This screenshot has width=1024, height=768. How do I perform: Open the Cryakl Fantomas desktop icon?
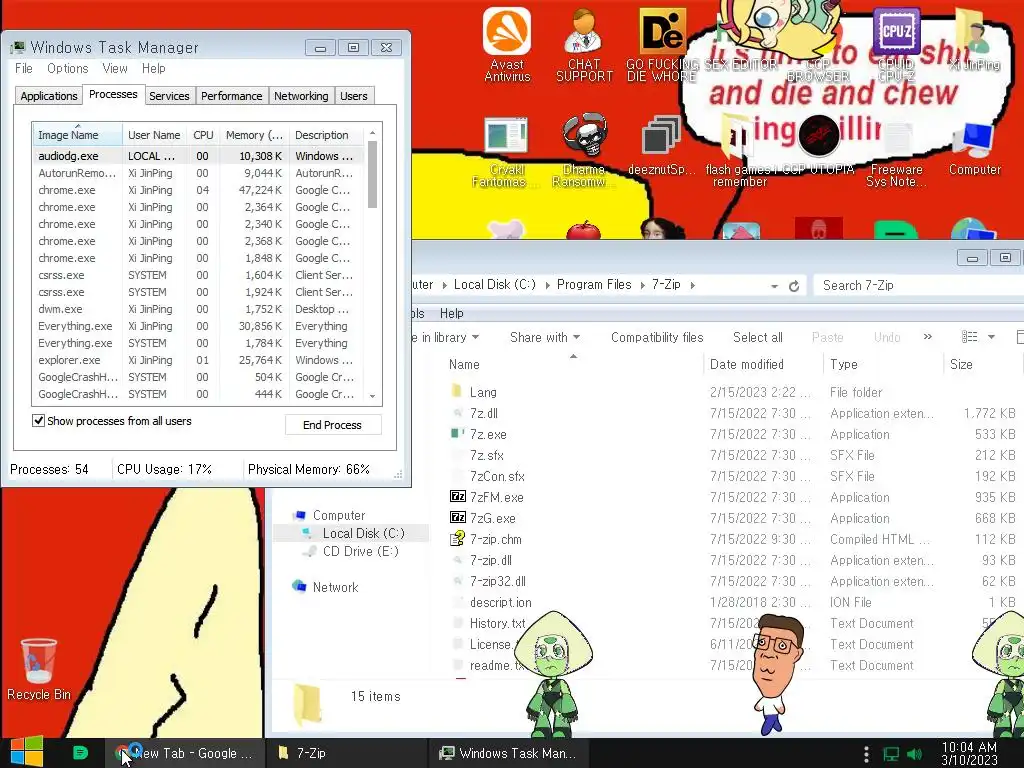tap(506, 150)
